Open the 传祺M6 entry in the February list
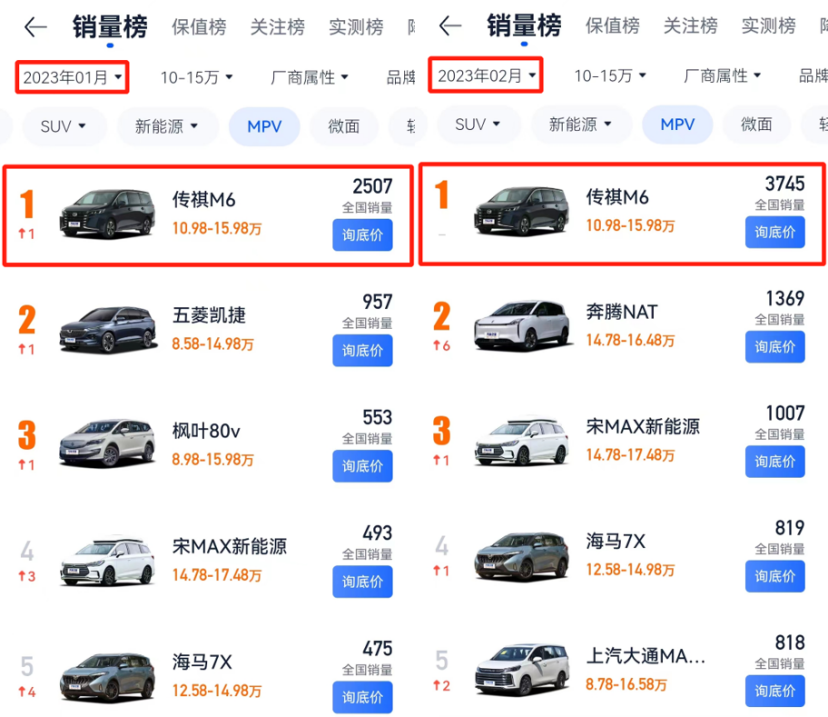 620,208
